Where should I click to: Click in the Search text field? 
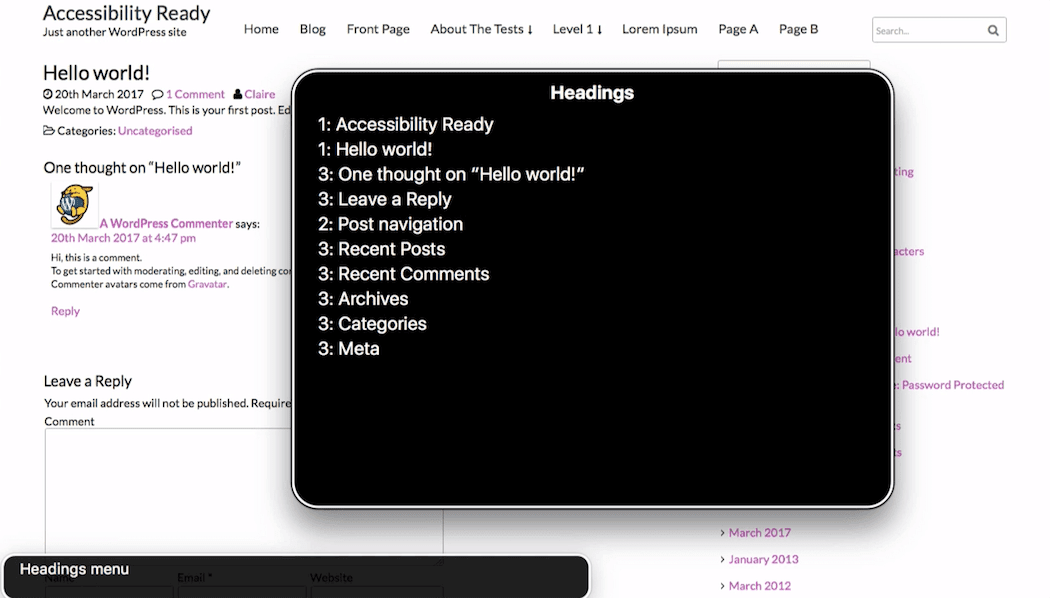pyautogui.click(x=926, y=30)
